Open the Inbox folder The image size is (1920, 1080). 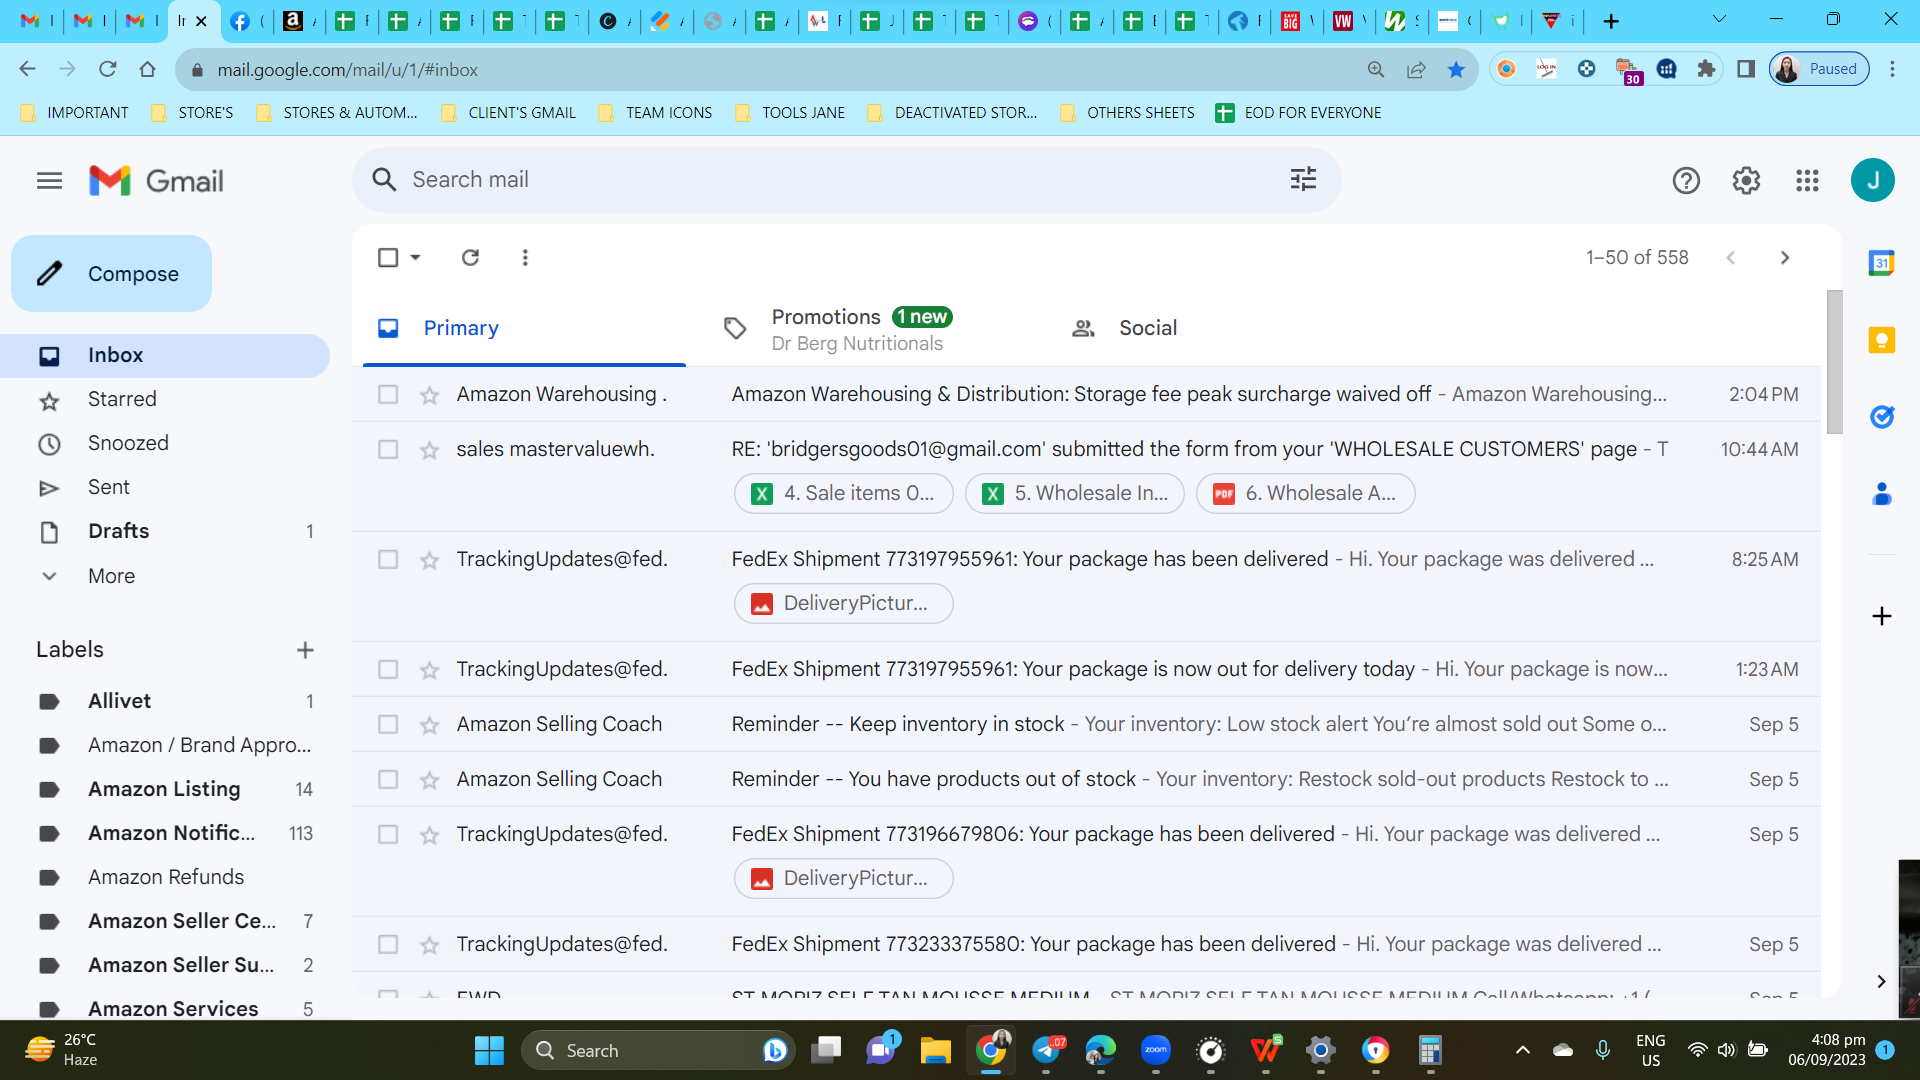point(165,356)
